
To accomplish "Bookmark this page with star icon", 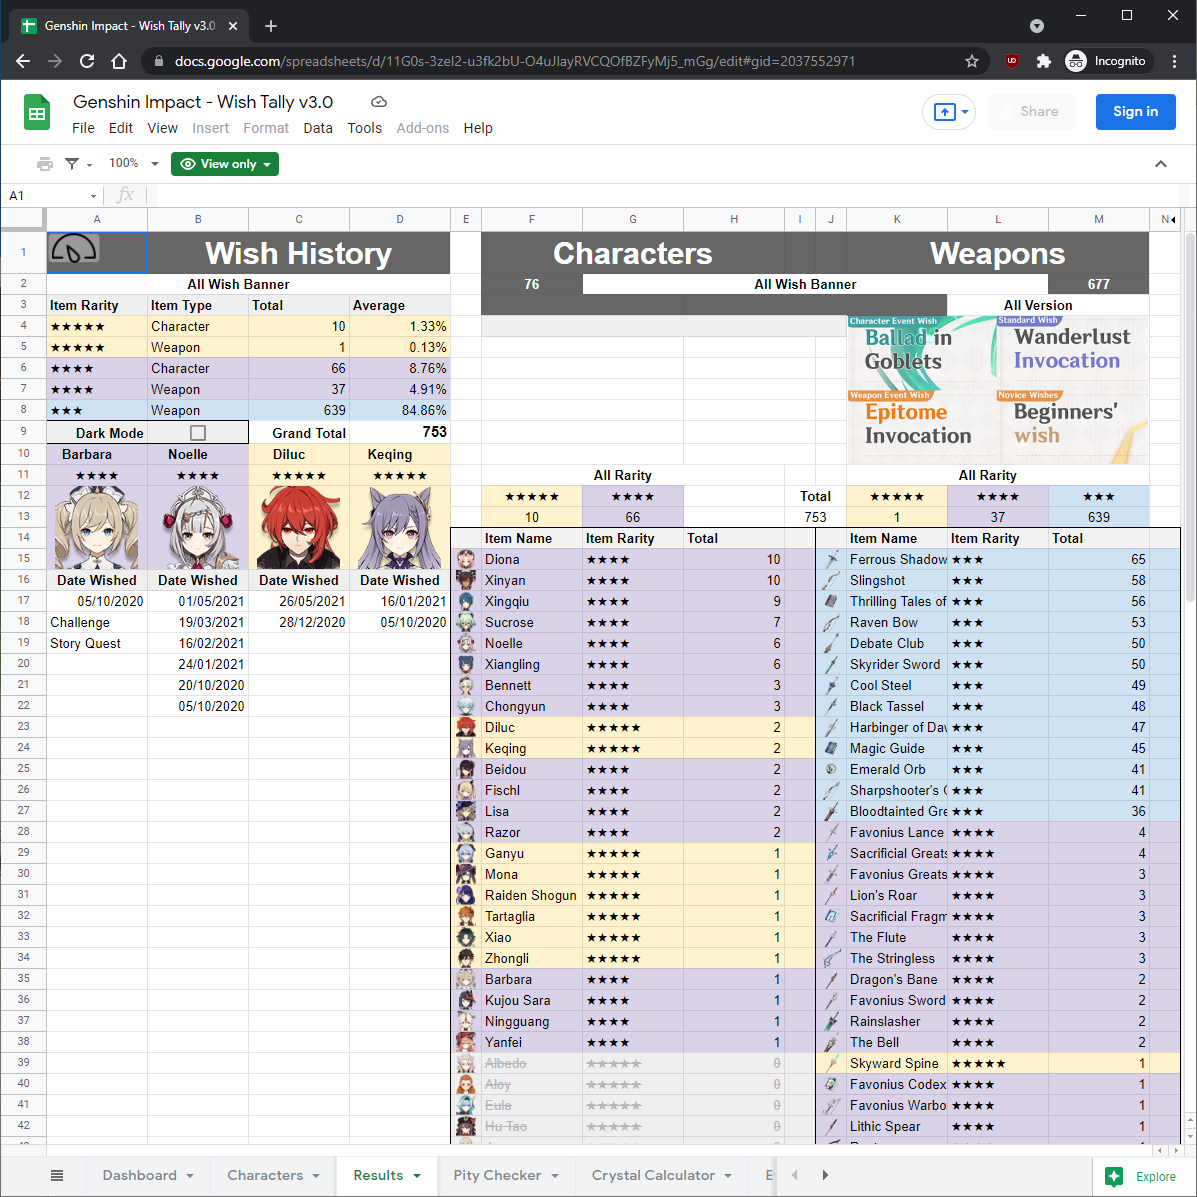I will (x=971, y=61).
